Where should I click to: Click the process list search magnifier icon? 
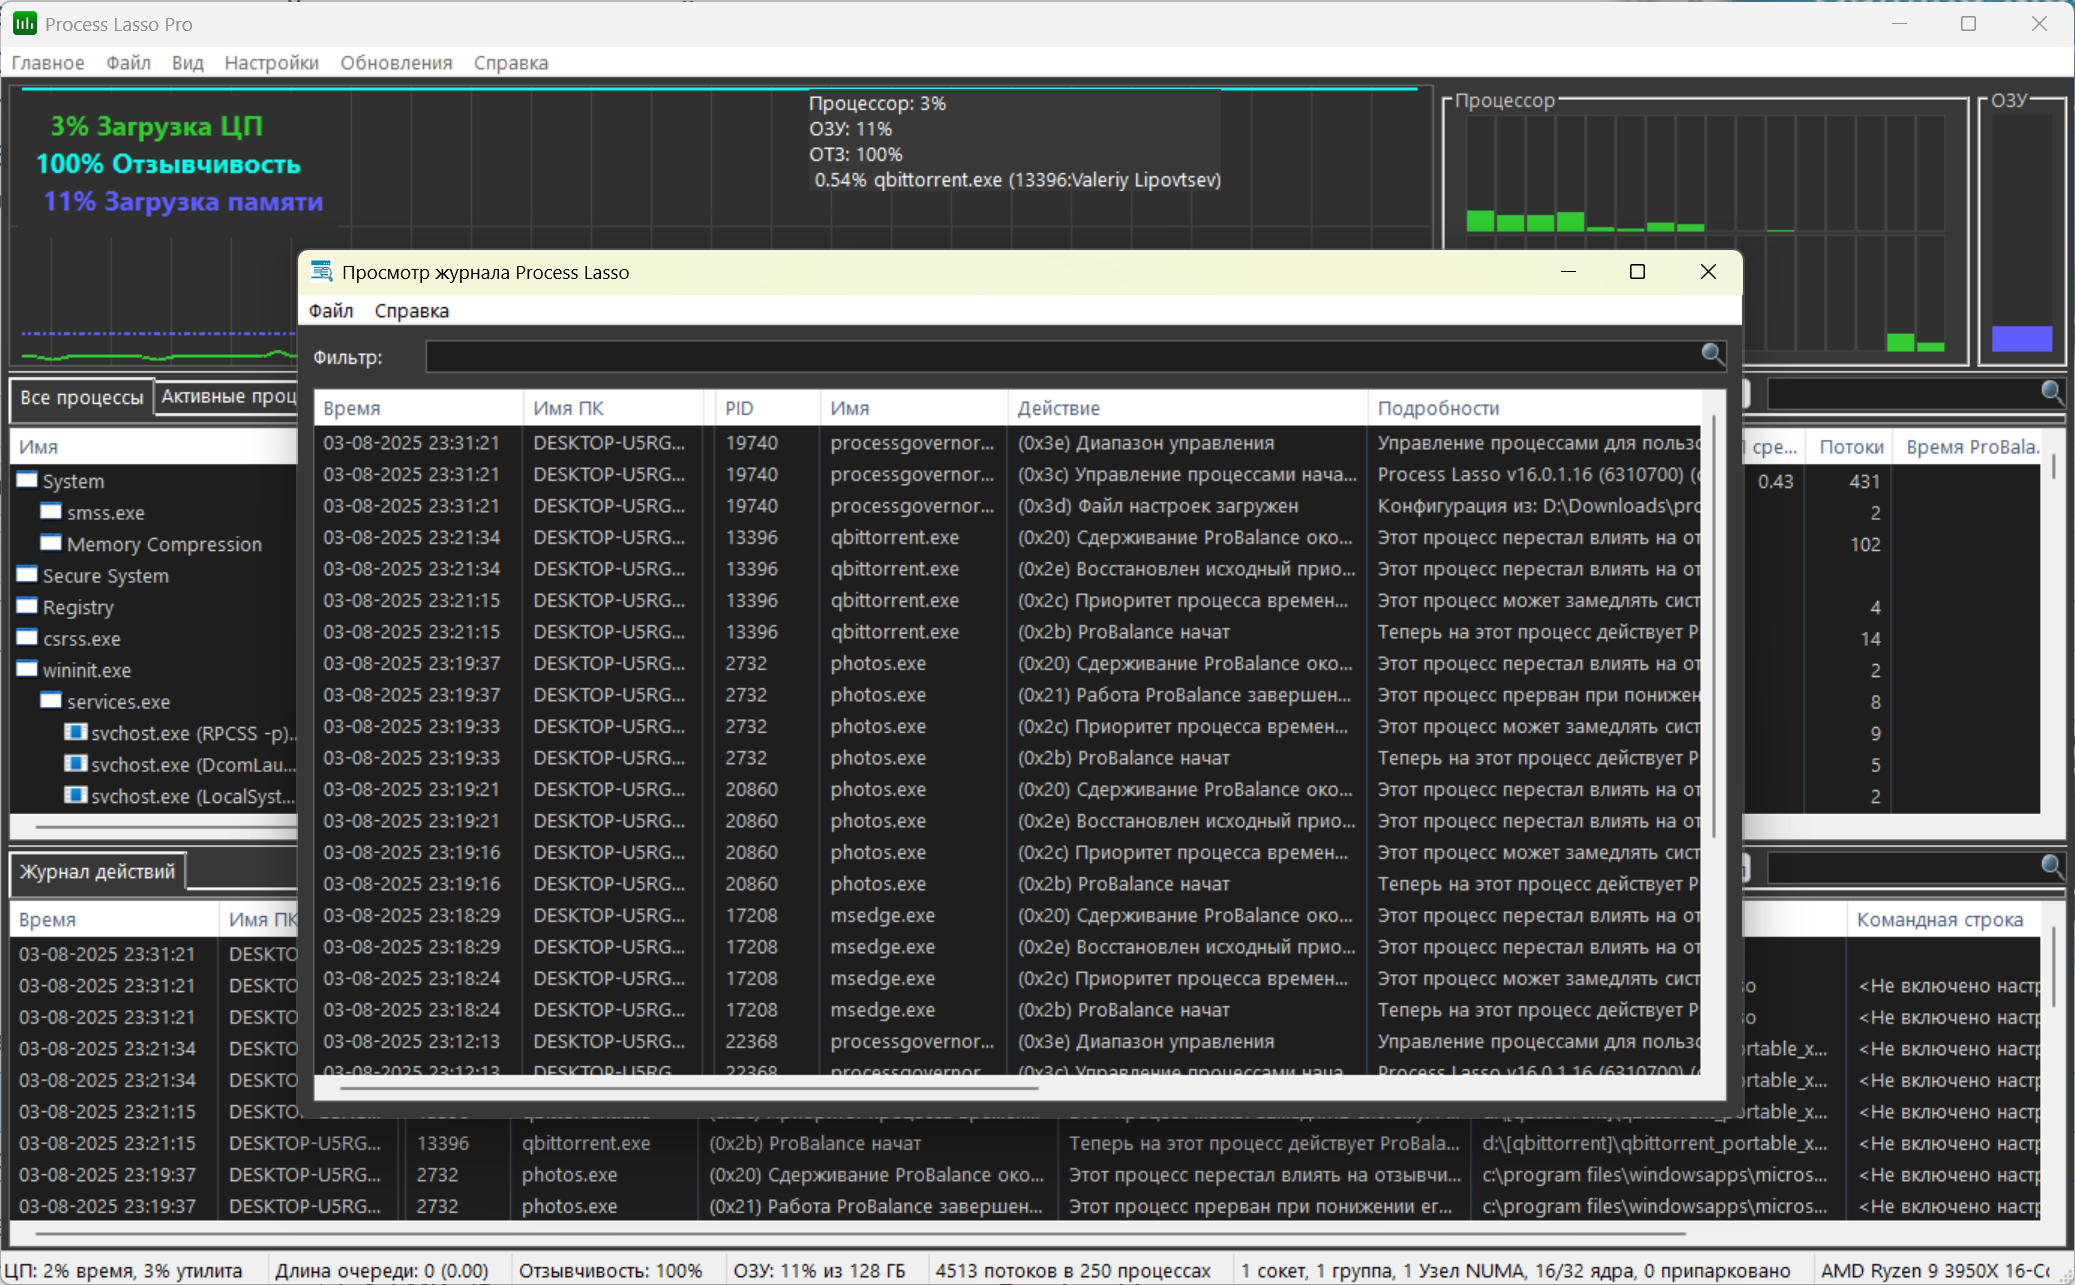coord(2052,393)
